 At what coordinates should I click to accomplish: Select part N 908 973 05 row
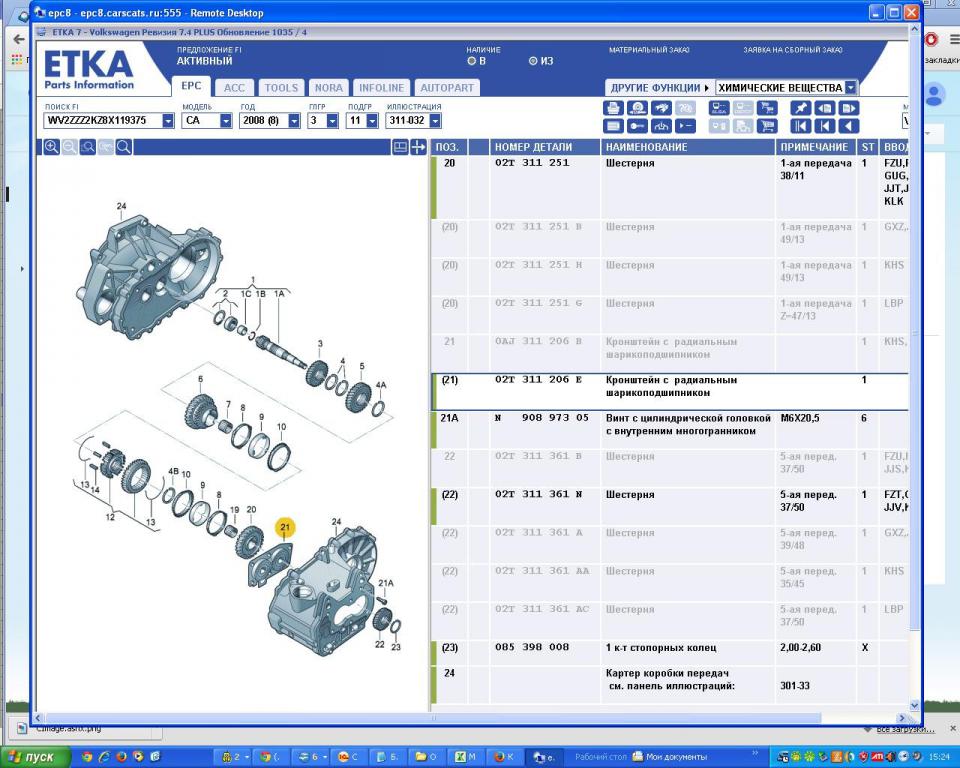tap(670, 431)
